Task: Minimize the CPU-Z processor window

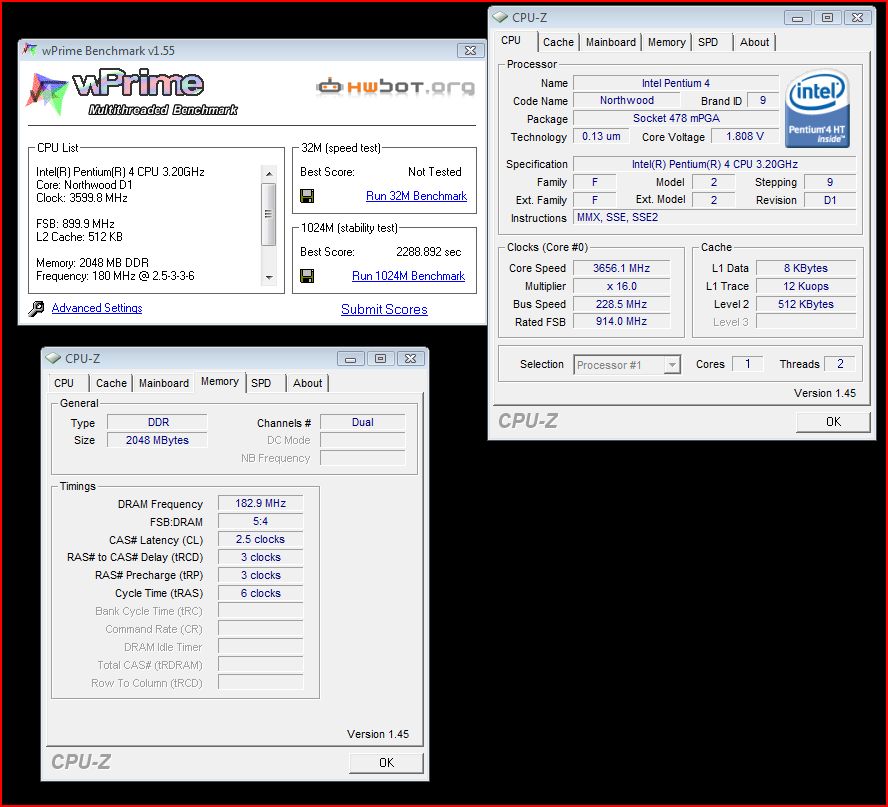Action: 797,18
